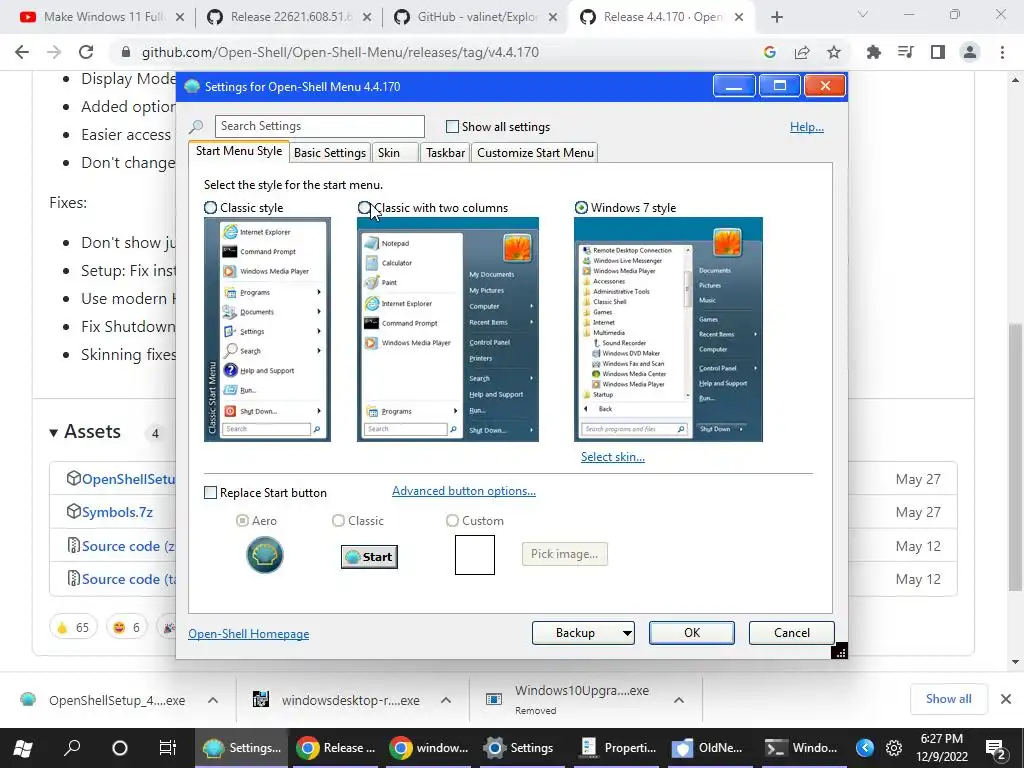Image resolution: width=1024 pixels, height=768 pixels.
Task: Switch to Basic Settings tab
Action: click(330, 153)
